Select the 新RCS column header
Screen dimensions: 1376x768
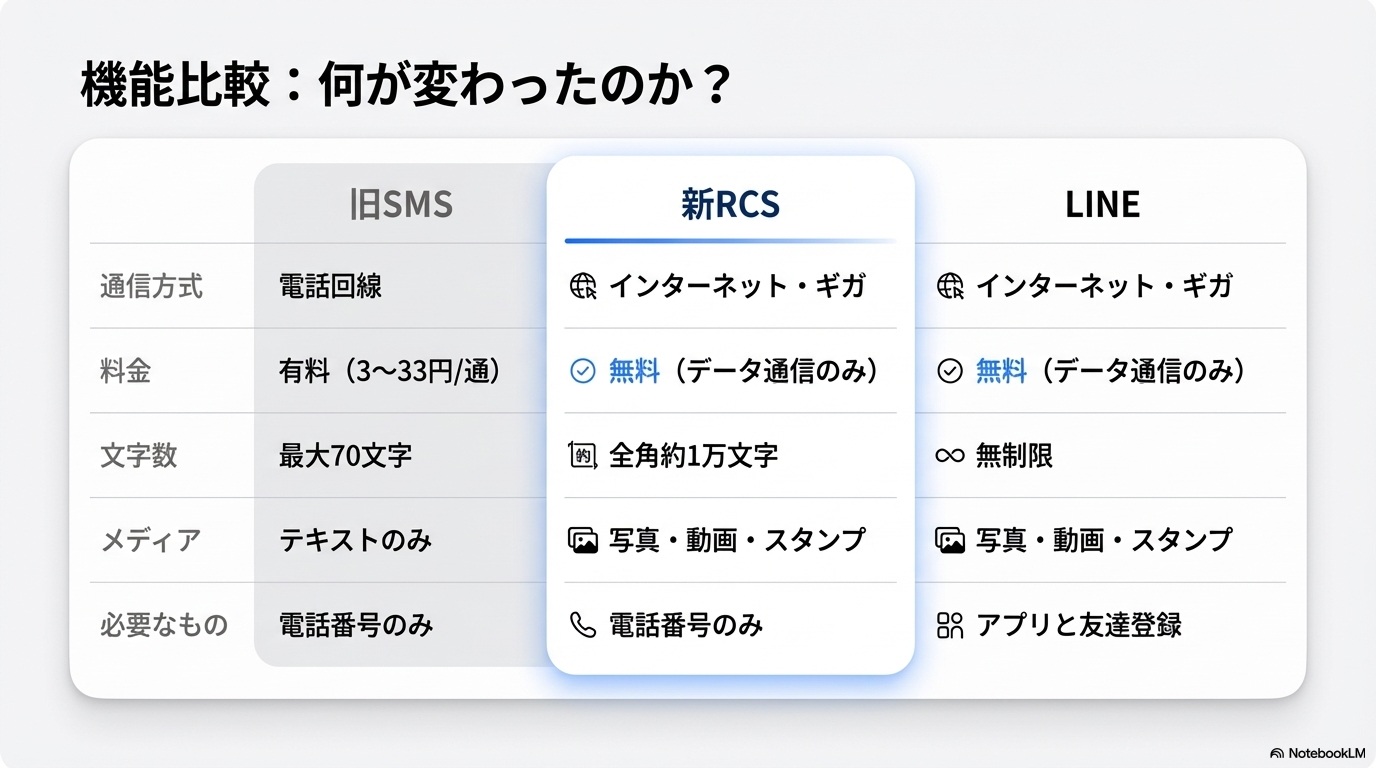point(730,205)
